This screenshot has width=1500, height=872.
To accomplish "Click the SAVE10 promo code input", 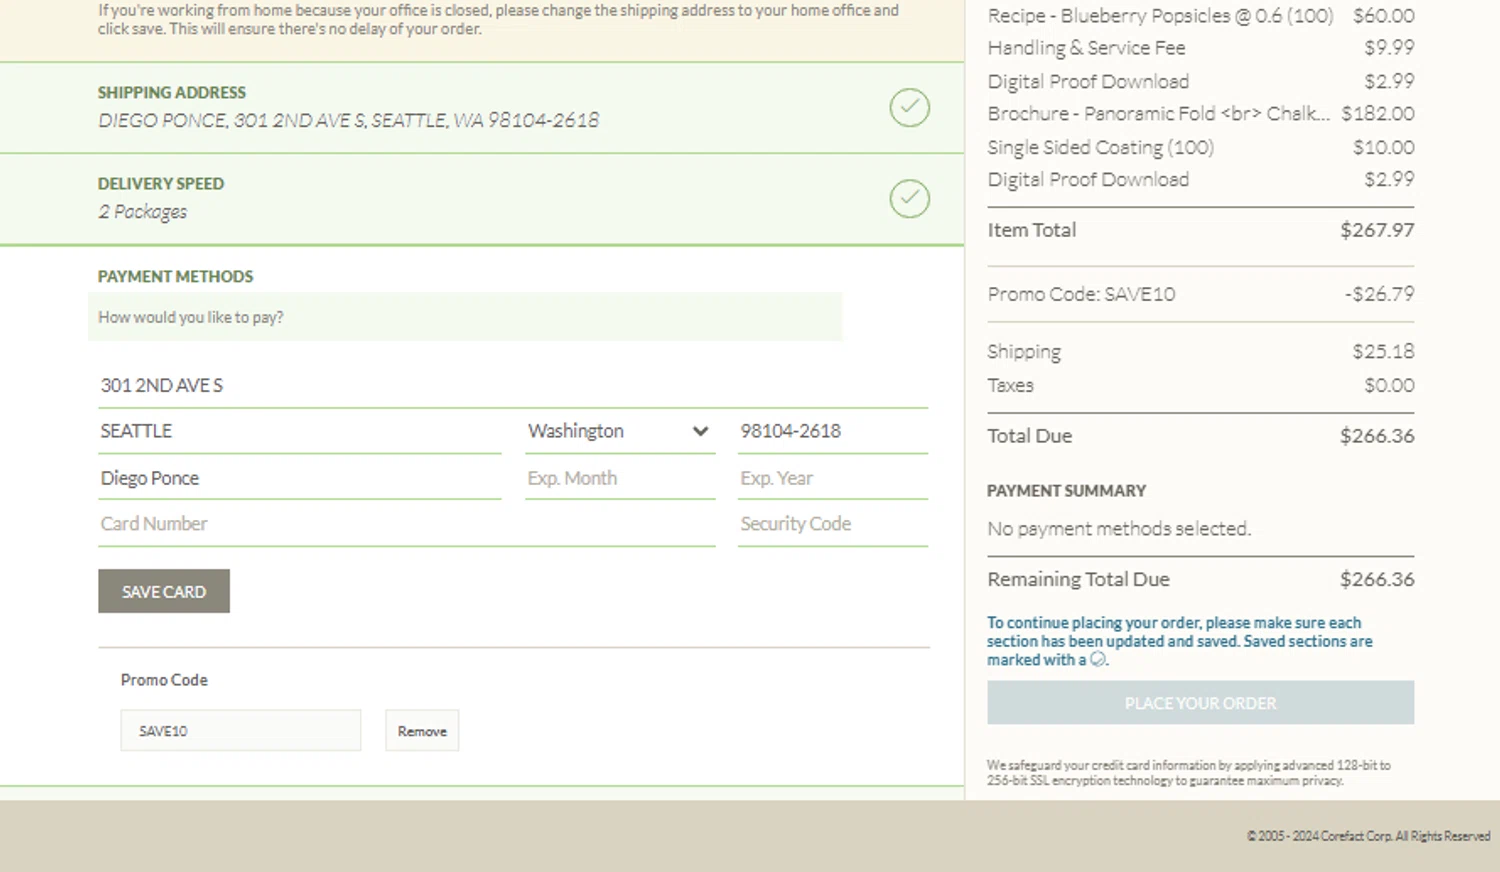I will [241, 731].
